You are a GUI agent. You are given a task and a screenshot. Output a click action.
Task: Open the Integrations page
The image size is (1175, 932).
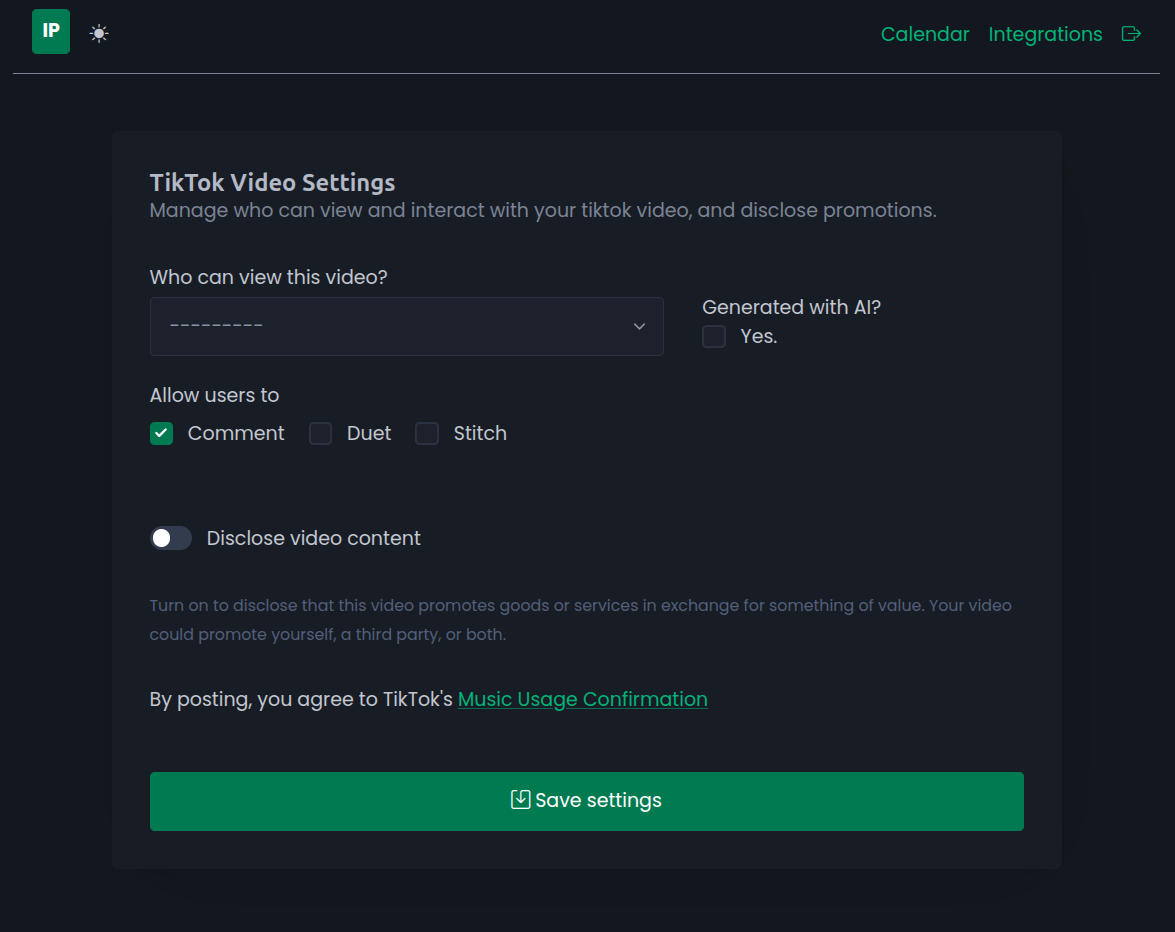[1045, 34]
